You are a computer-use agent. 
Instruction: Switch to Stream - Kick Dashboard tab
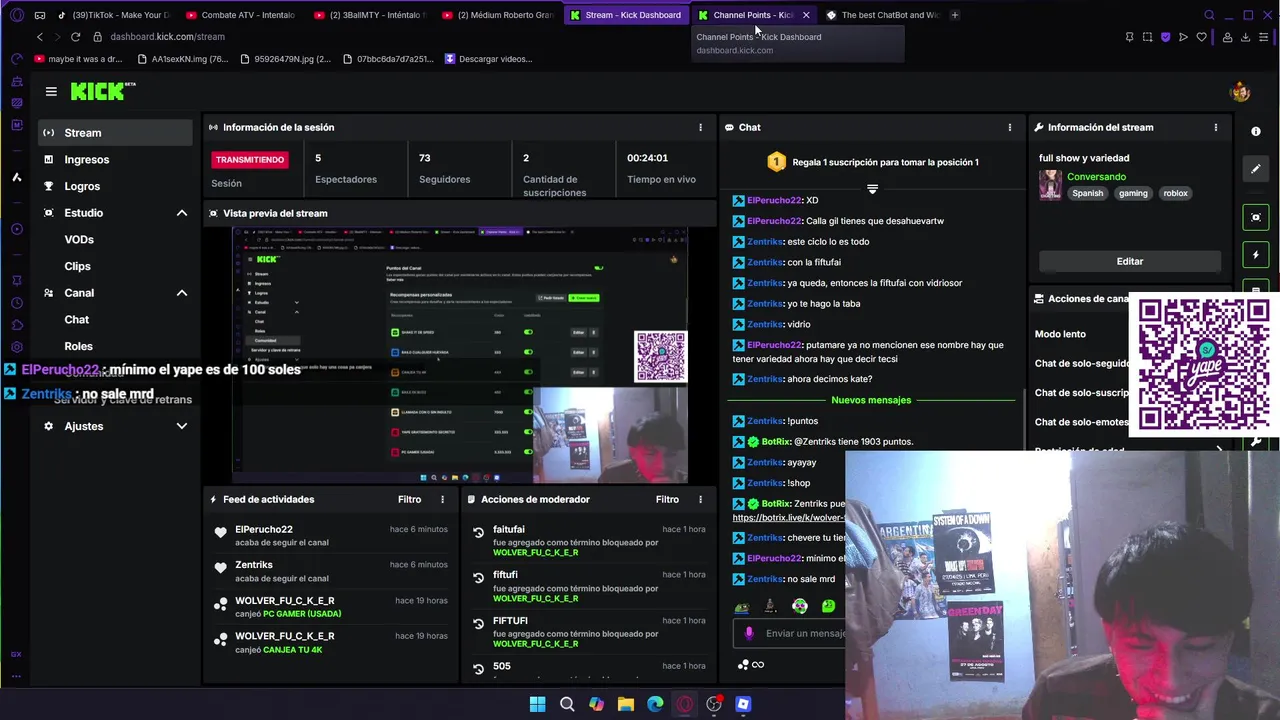point(626,15)
